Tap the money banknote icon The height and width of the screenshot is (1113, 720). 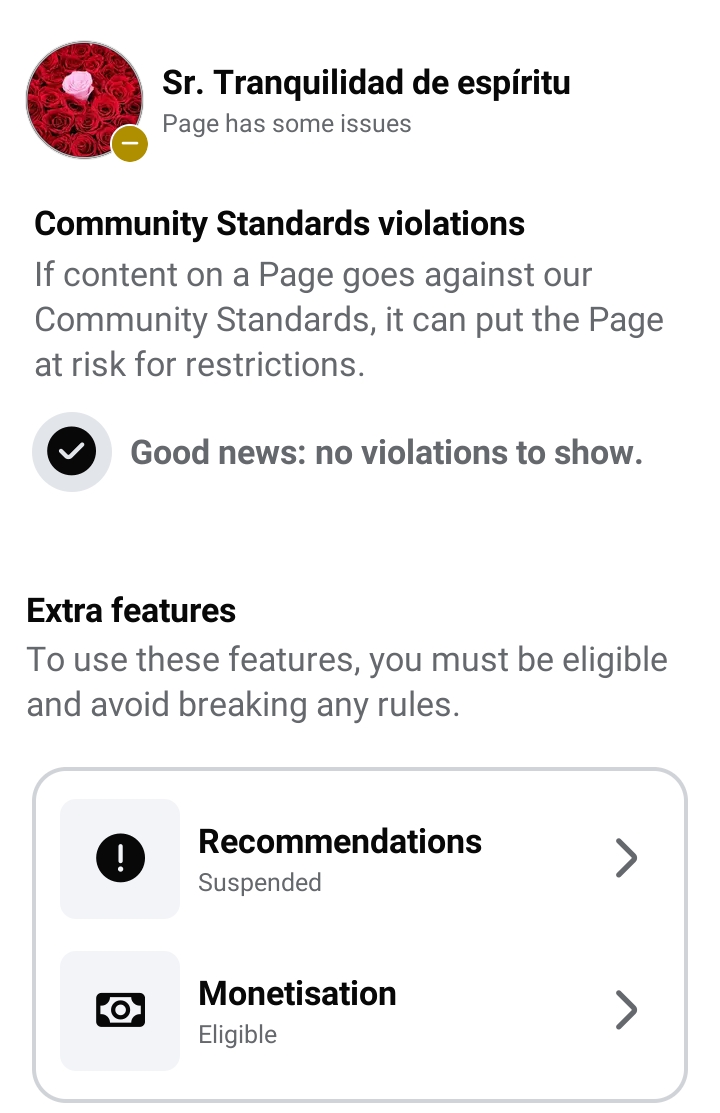[120, 1009]
